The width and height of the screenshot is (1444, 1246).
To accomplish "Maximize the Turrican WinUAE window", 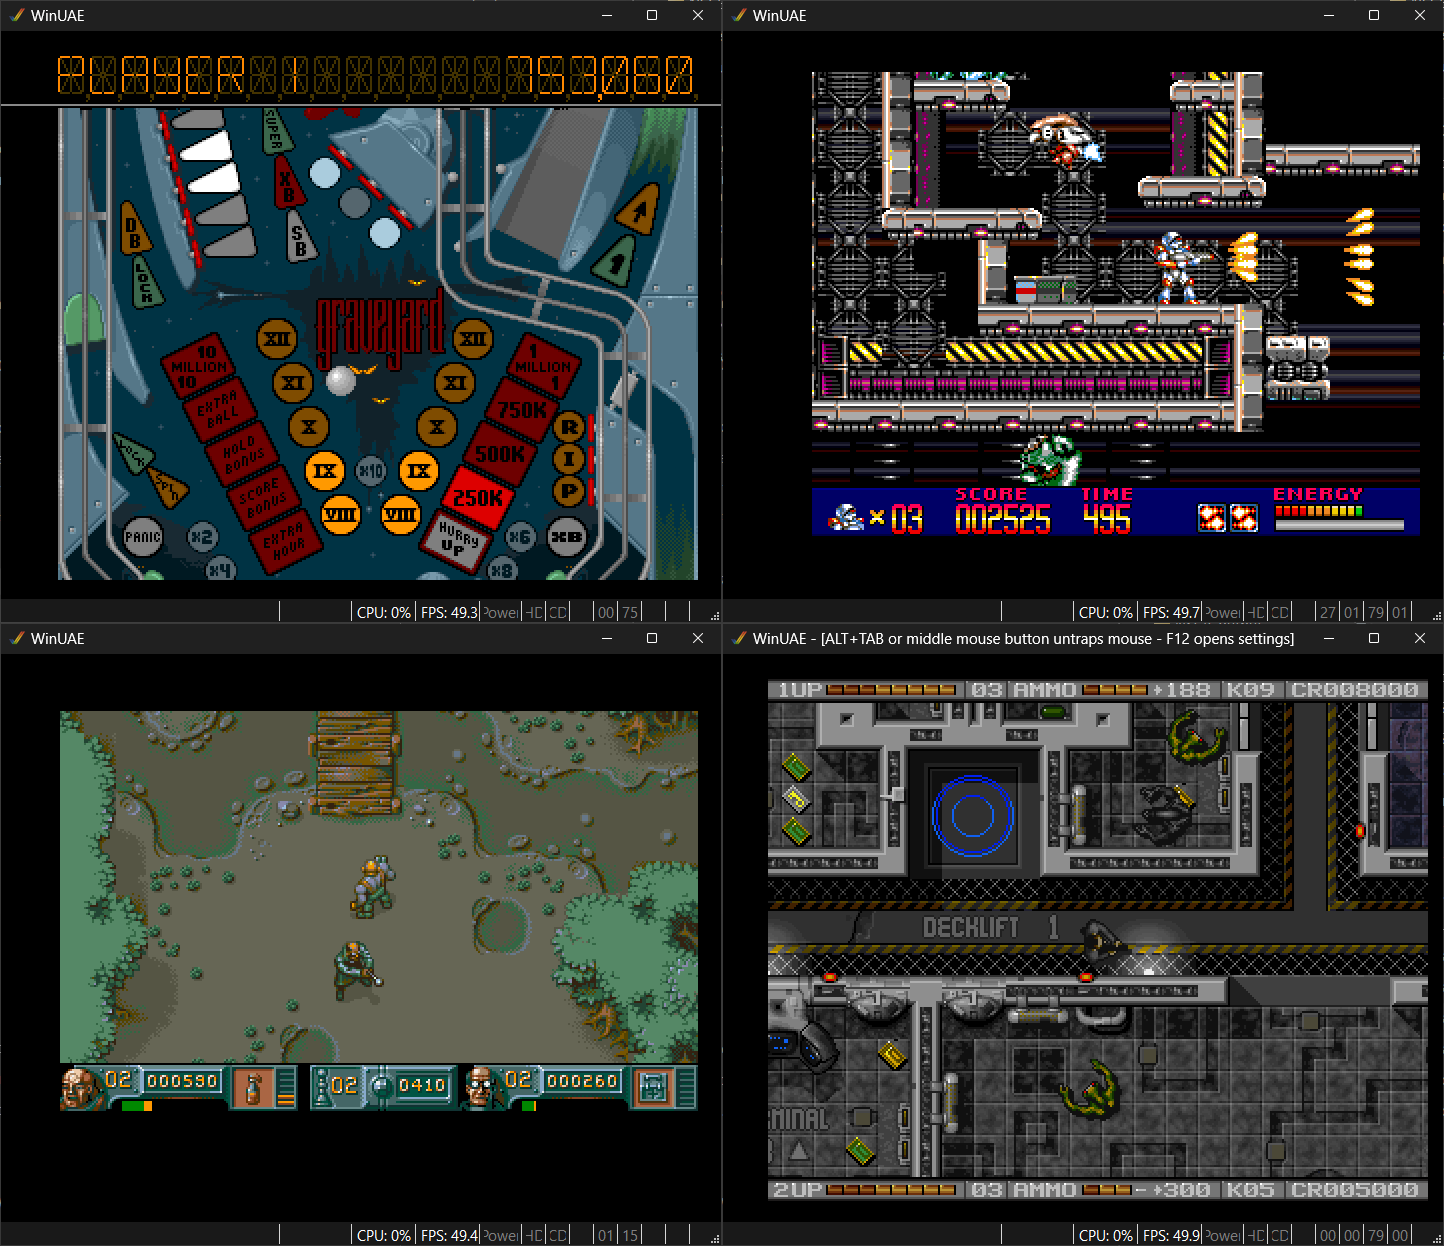I will (1374, 15).
